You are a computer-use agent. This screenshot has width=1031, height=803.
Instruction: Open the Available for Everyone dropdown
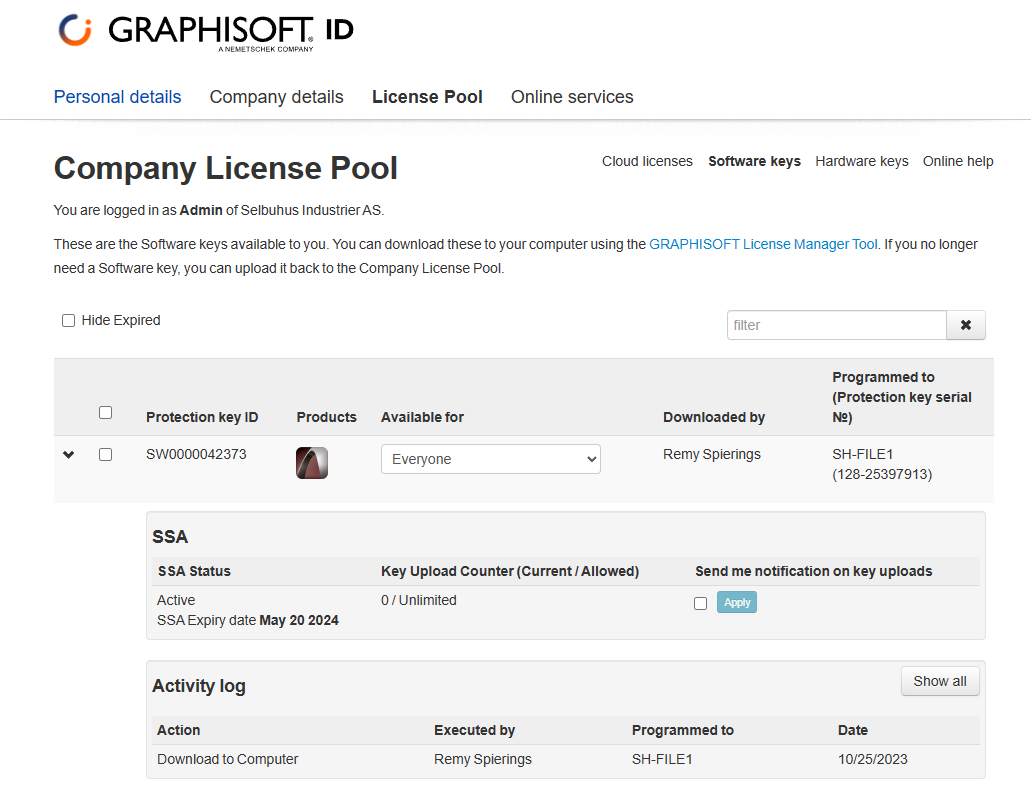click(x=490, y=459)
